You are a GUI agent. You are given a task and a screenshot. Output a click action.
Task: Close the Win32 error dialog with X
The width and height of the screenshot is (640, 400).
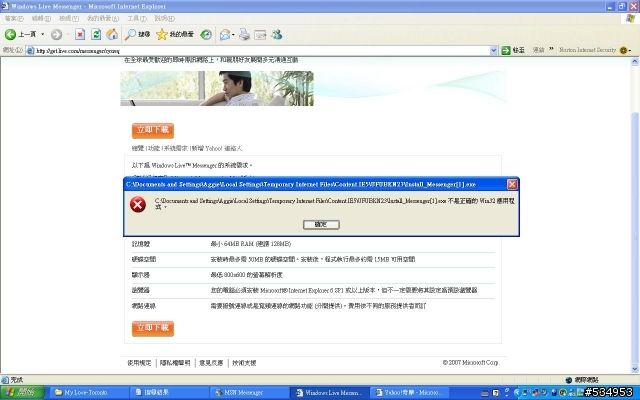pos(512,184)
